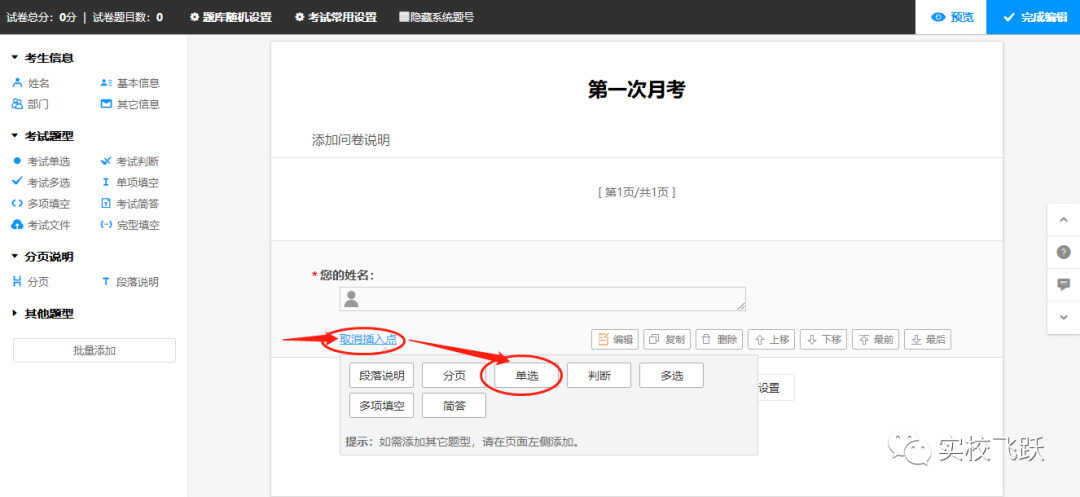Click the 编辑 edit icon on question toolbar

[603, 339]
